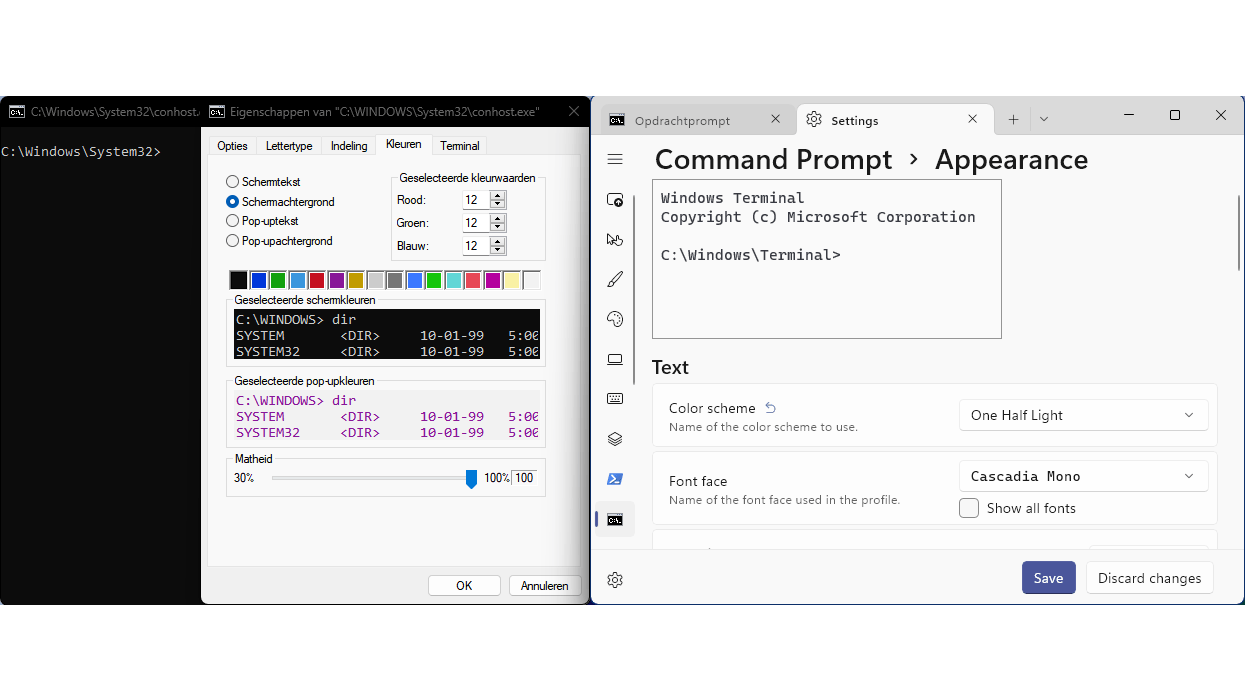Image resolution: width=1245 pixels, height=700 pixels.
Task: Click the Discard changes button
Action: pos(1150,578)
